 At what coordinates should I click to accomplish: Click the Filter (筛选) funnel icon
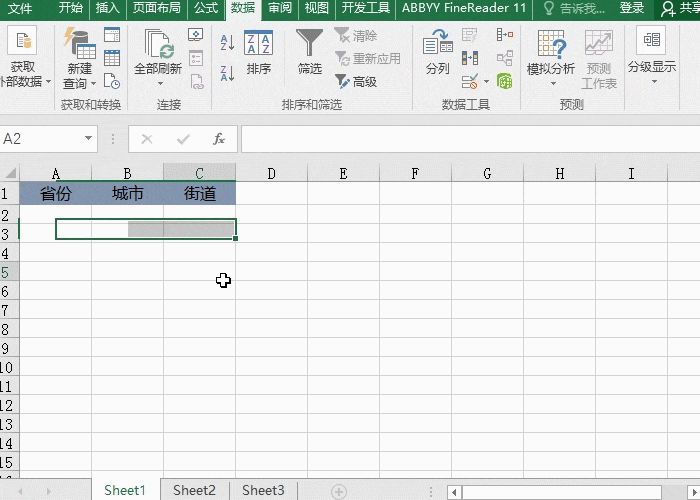tap(310, 44)
